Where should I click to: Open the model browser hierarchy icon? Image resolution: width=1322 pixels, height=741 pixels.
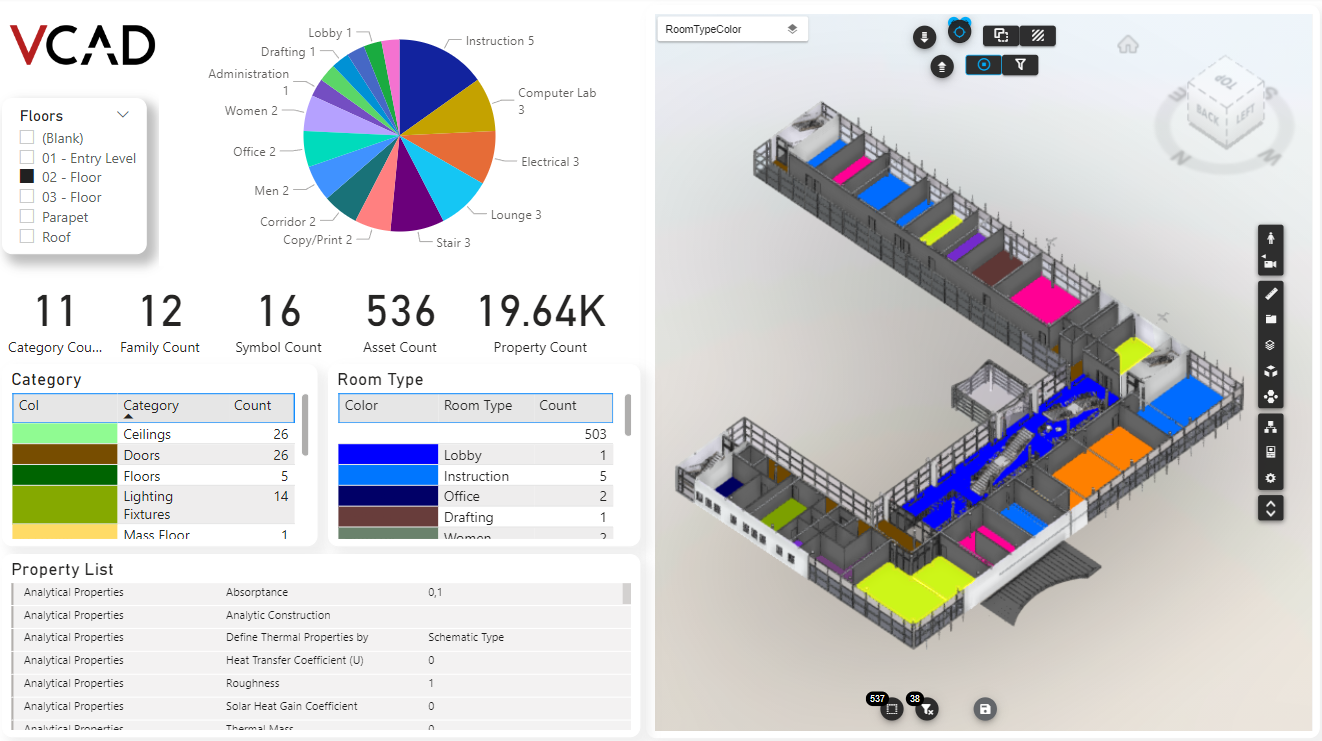[1270, 428]
